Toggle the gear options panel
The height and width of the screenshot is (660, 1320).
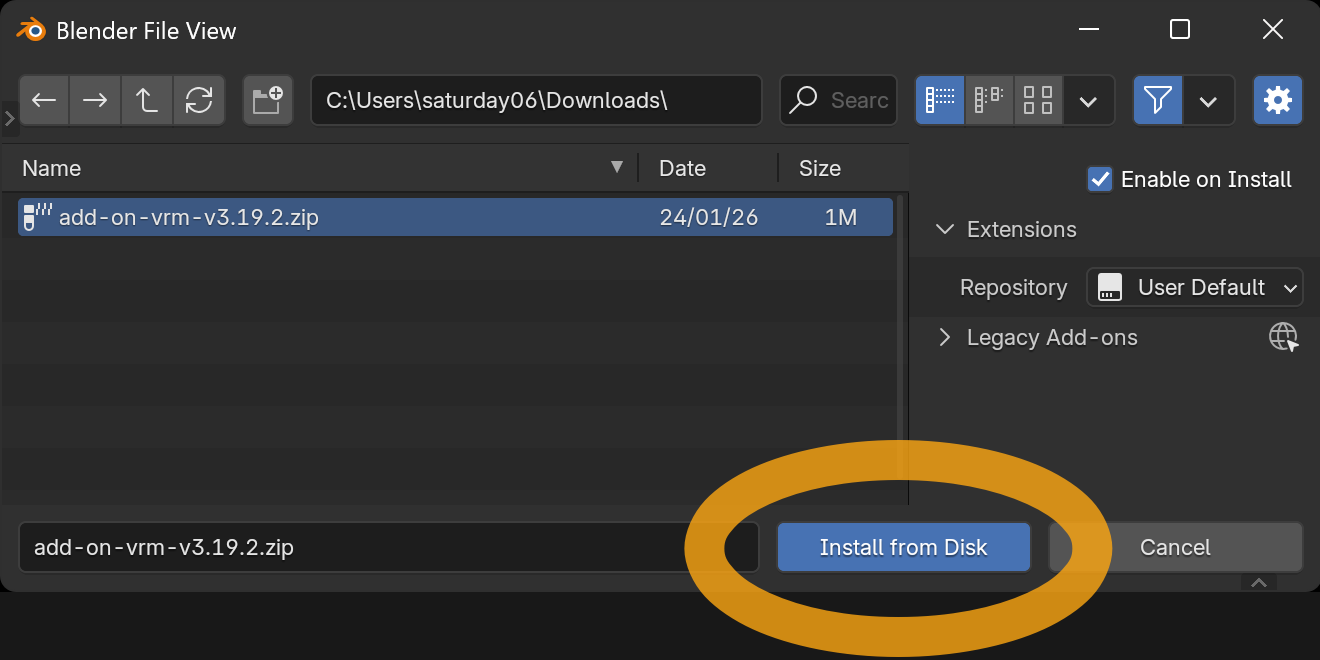click(x=1277, y=100)
